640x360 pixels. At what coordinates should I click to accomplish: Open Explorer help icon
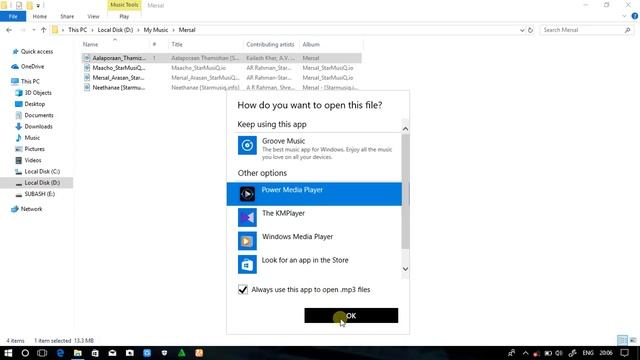coord(635,16)
